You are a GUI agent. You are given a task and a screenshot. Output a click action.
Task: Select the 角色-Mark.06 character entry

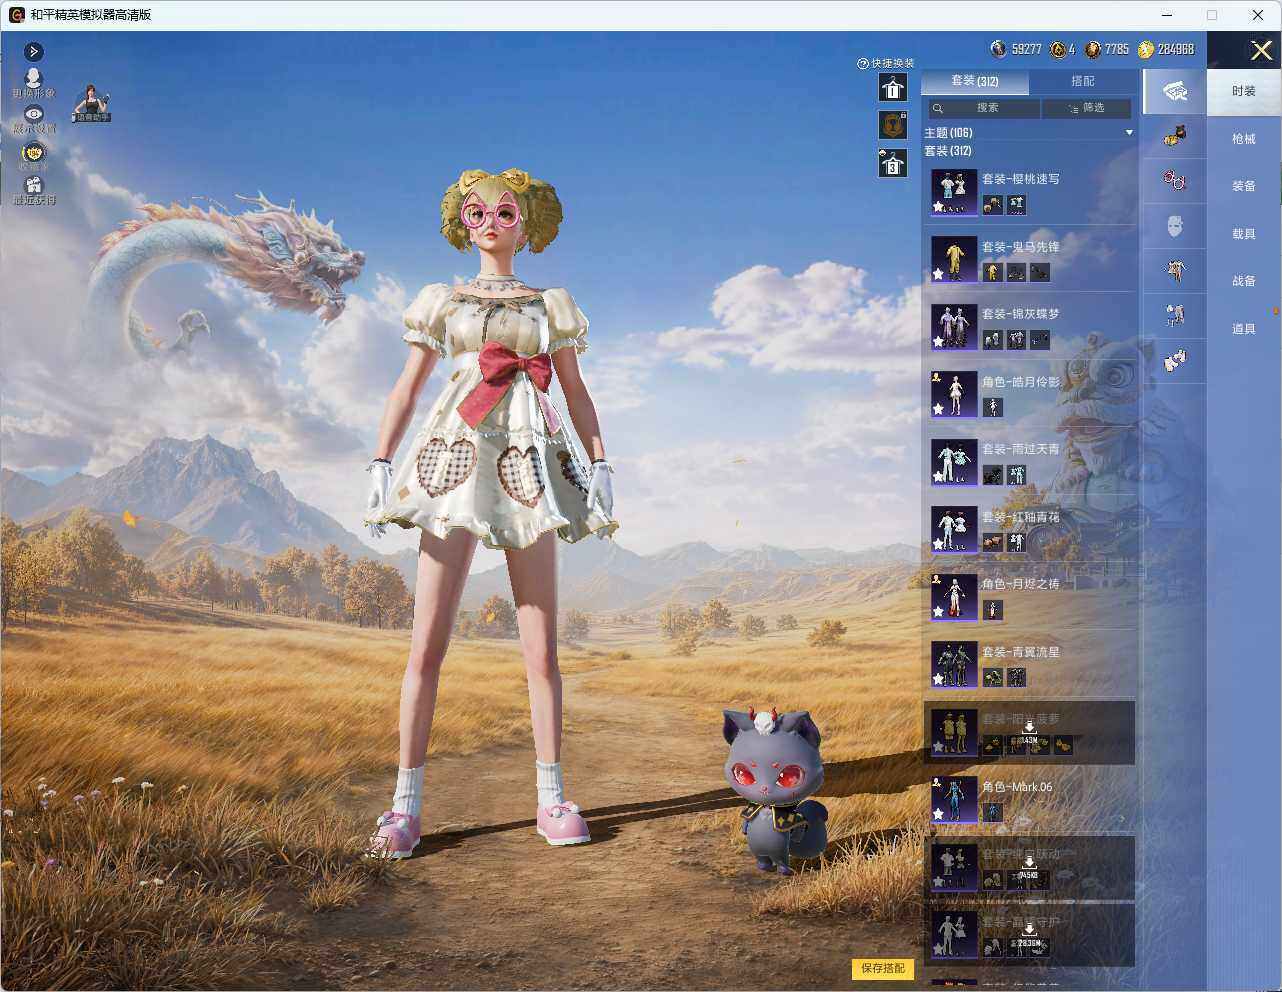tap(1028, 799)
